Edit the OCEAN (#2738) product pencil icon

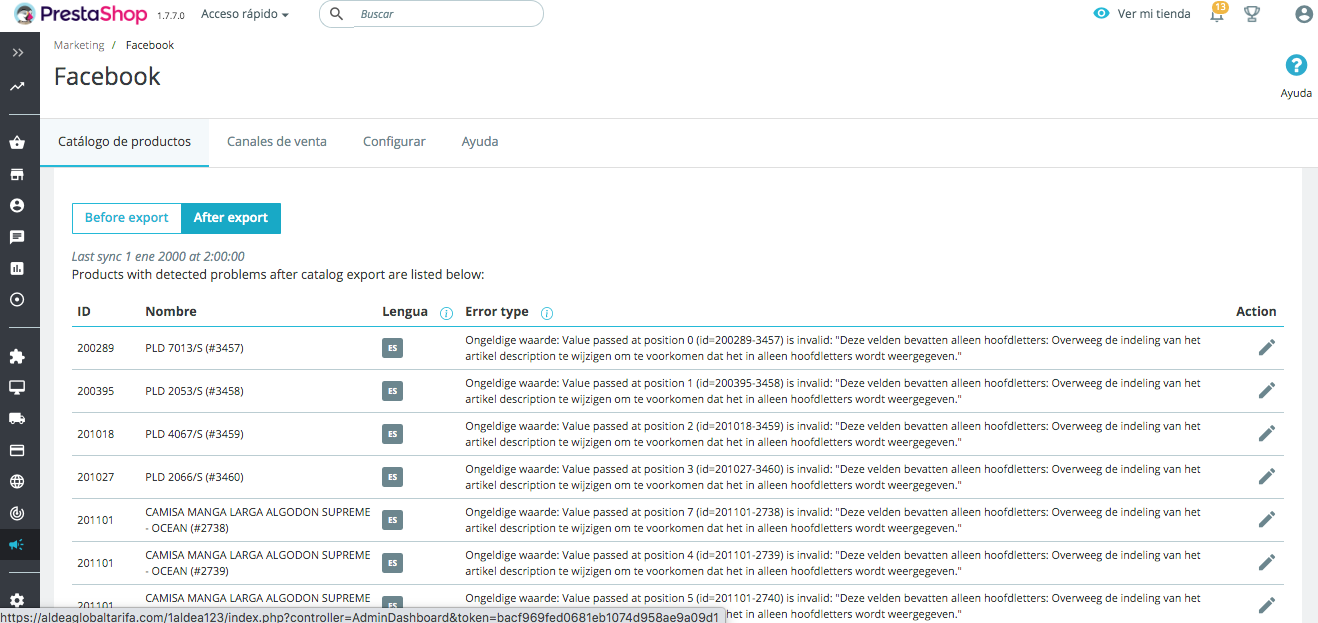pyautogui.click(x=1267, y=519)
